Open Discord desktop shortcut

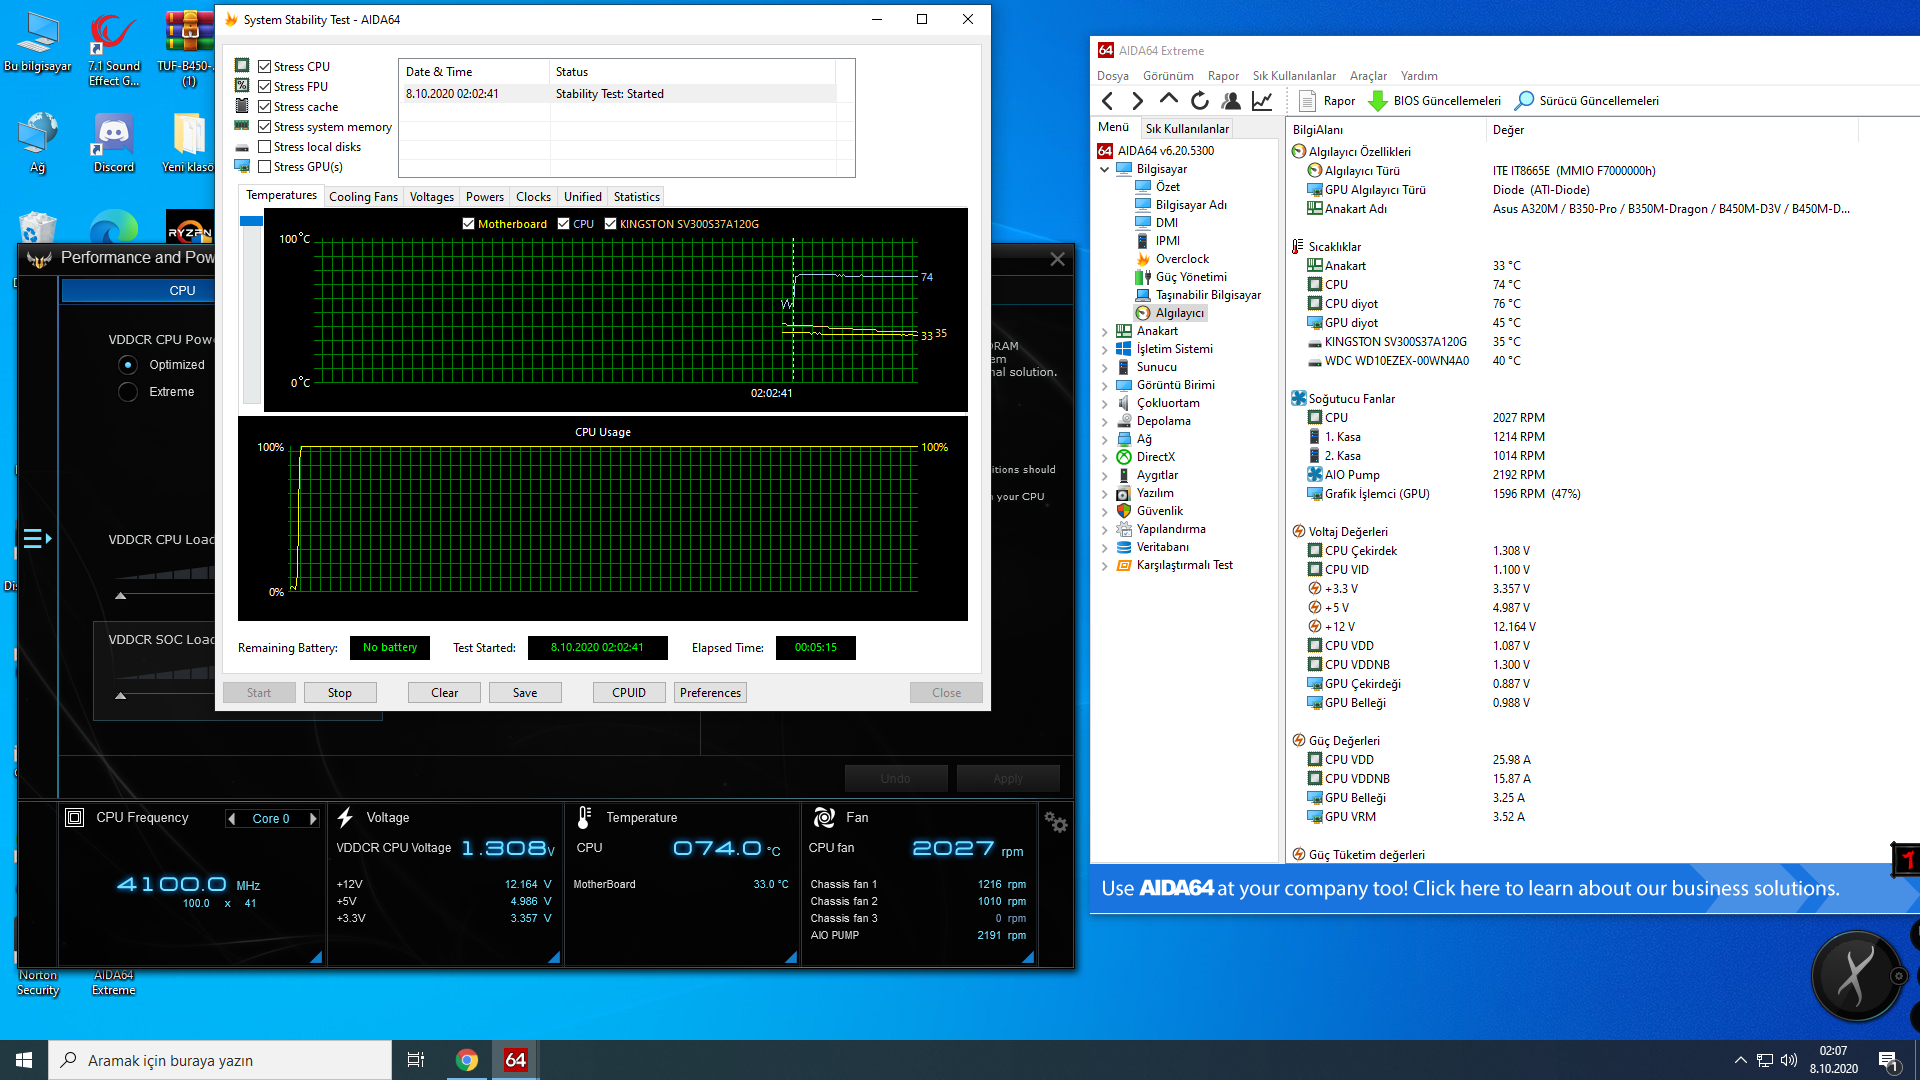tap(113, 142)
